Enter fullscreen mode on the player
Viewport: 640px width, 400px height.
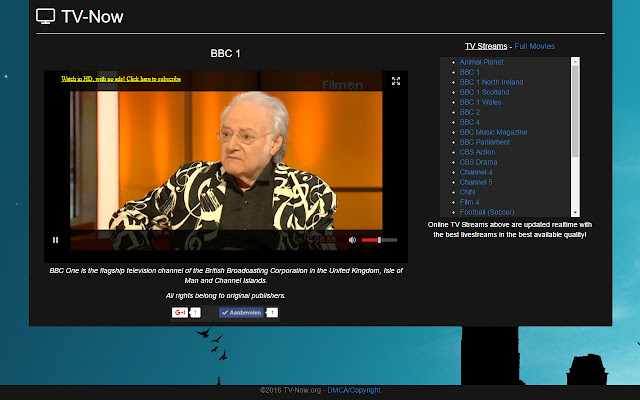tap(396, 81)
